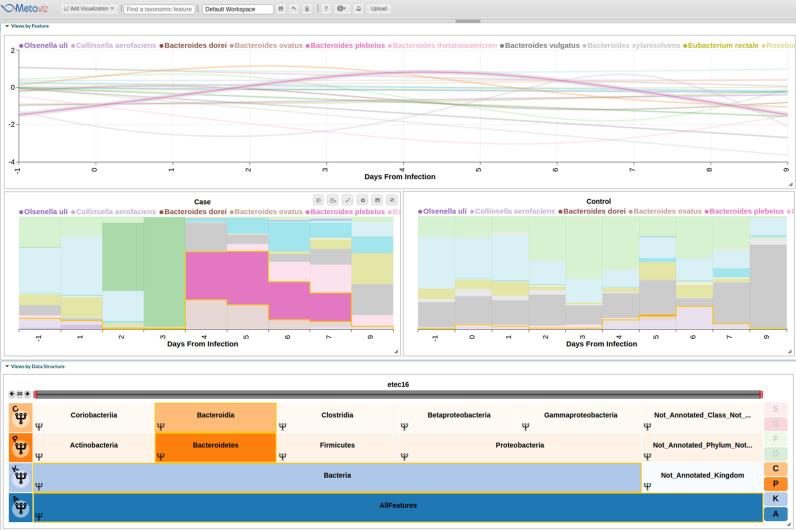
Task: Click Phylum level row icon in tree
Action: [20, 447]
